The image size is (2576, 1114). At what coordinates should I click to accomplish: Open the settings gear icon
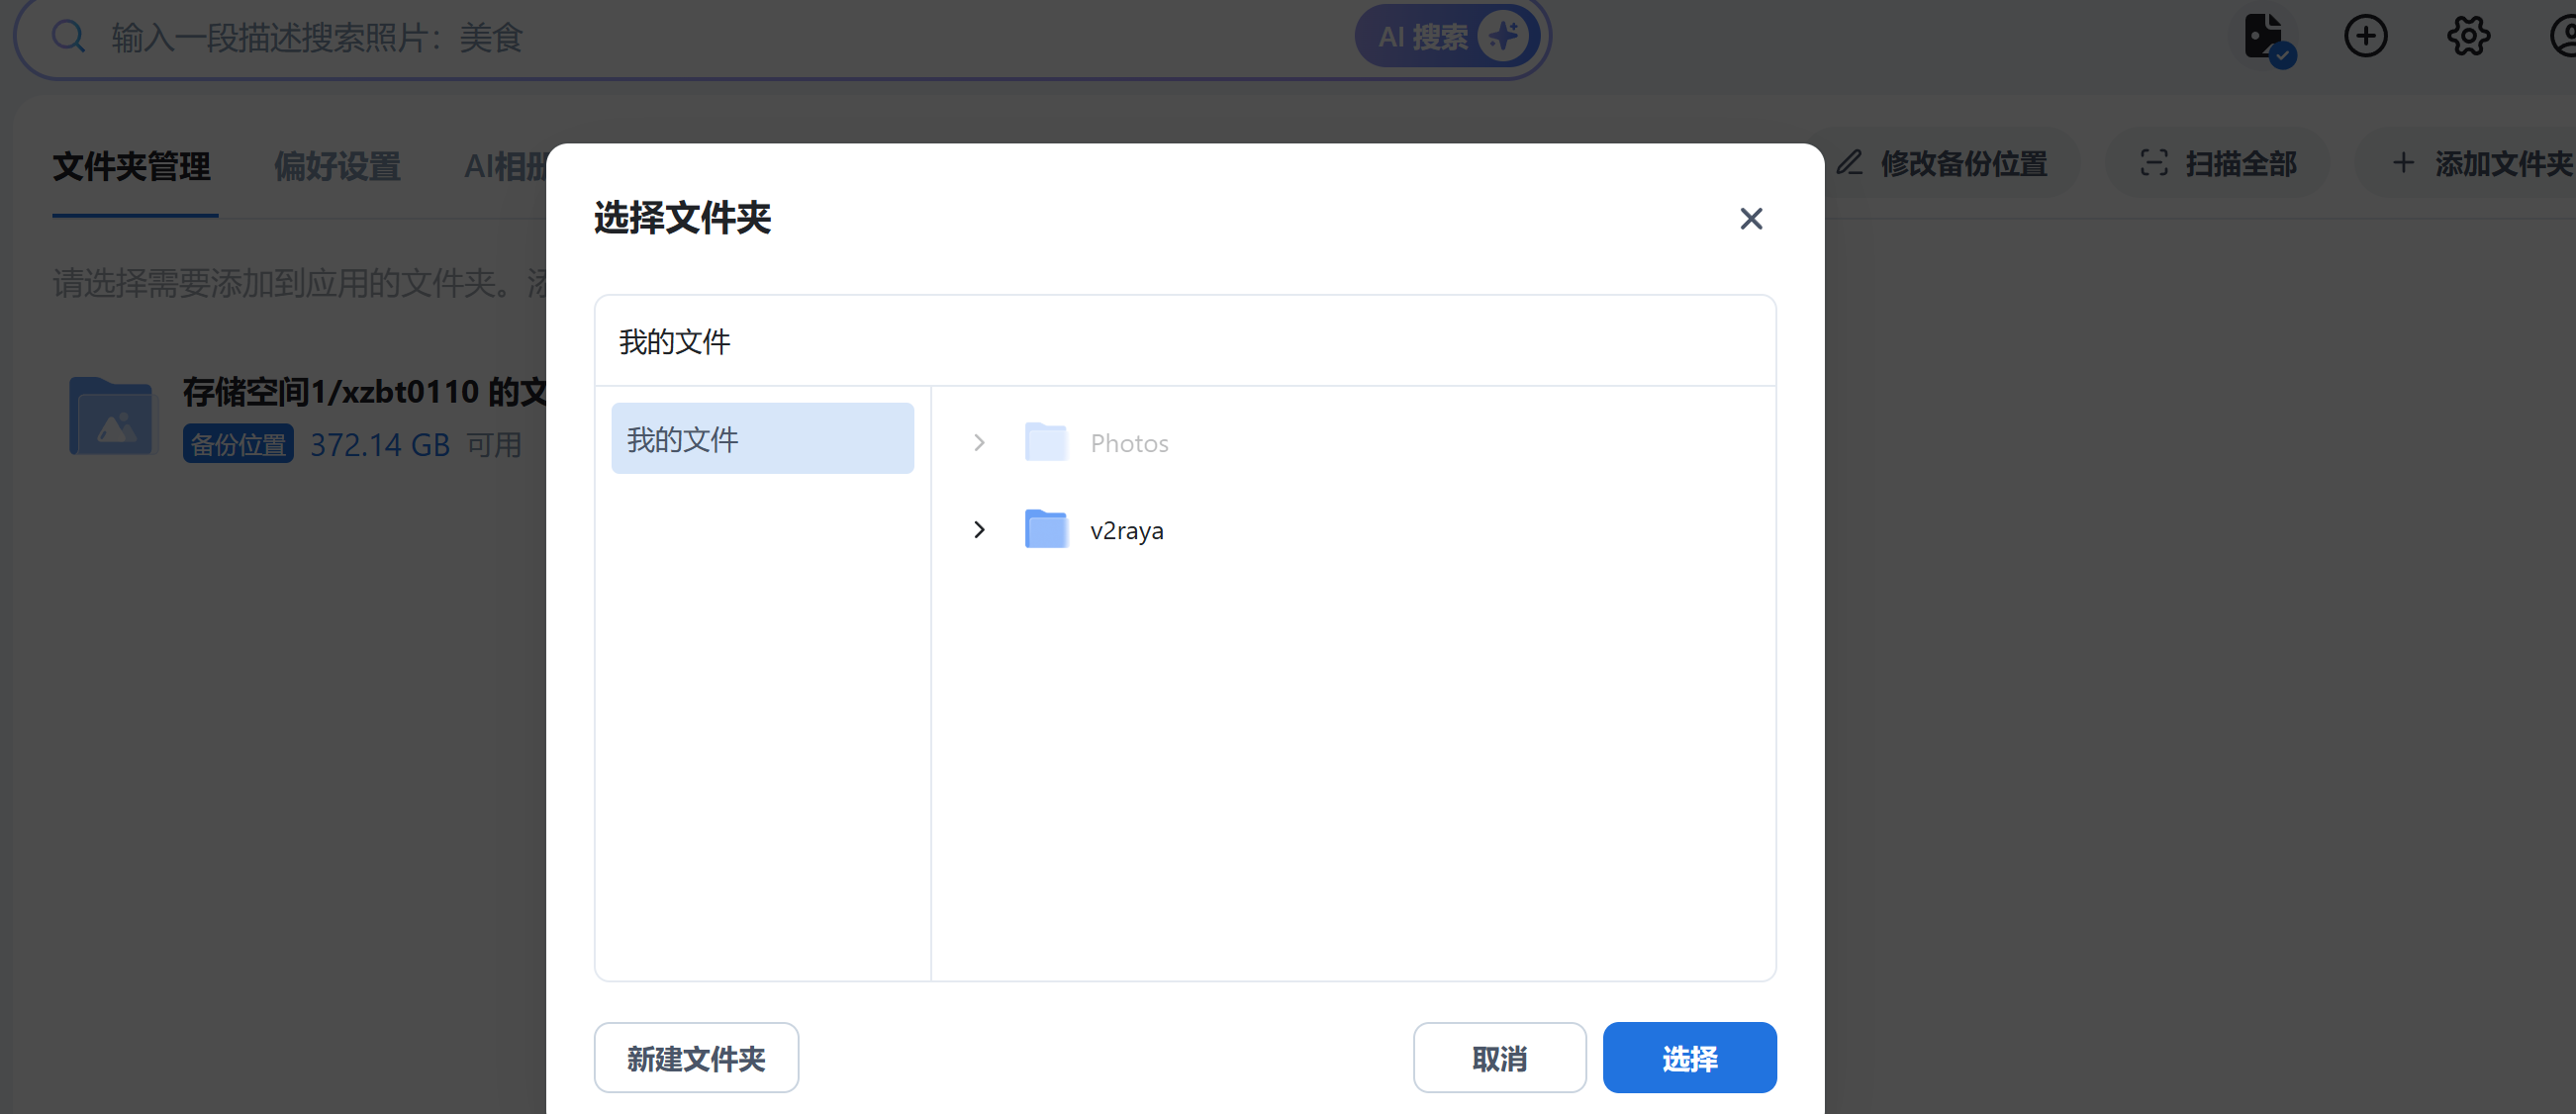[2467, 37]
